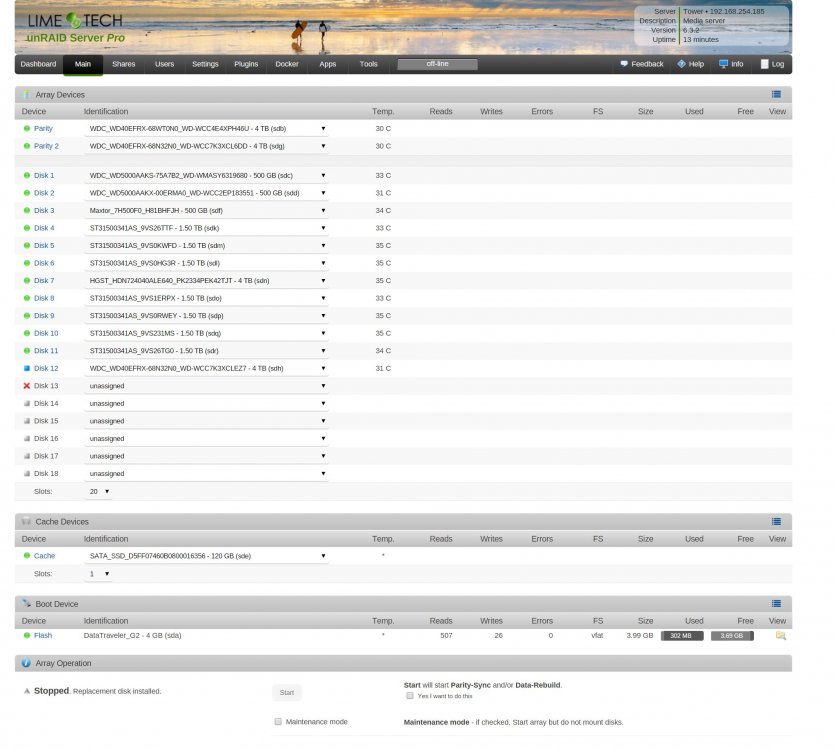Click the LimeTech logo

[75, 28]
